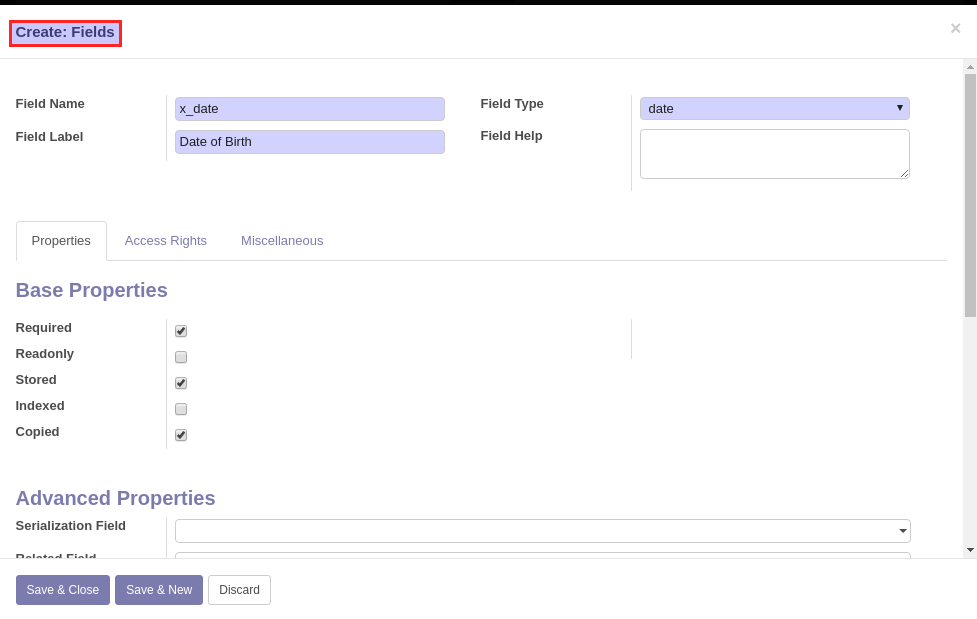977x619 pixels.
Task: Untick the Copied checkbox
Action: (x=181, y=435)
